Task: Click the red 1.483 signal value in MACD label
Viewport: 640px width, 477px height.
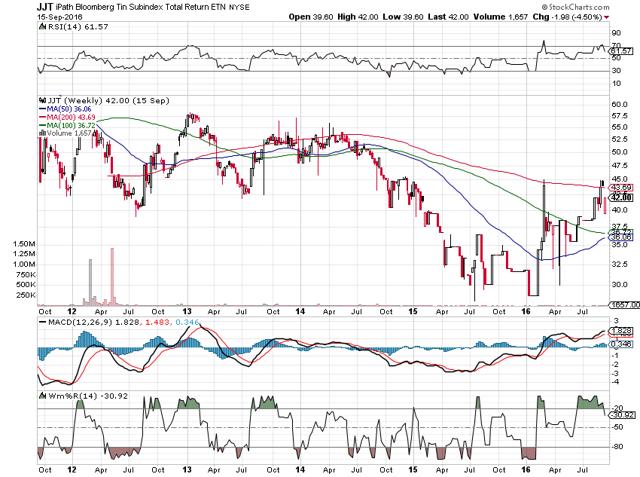Action: [x=158, y=322]
